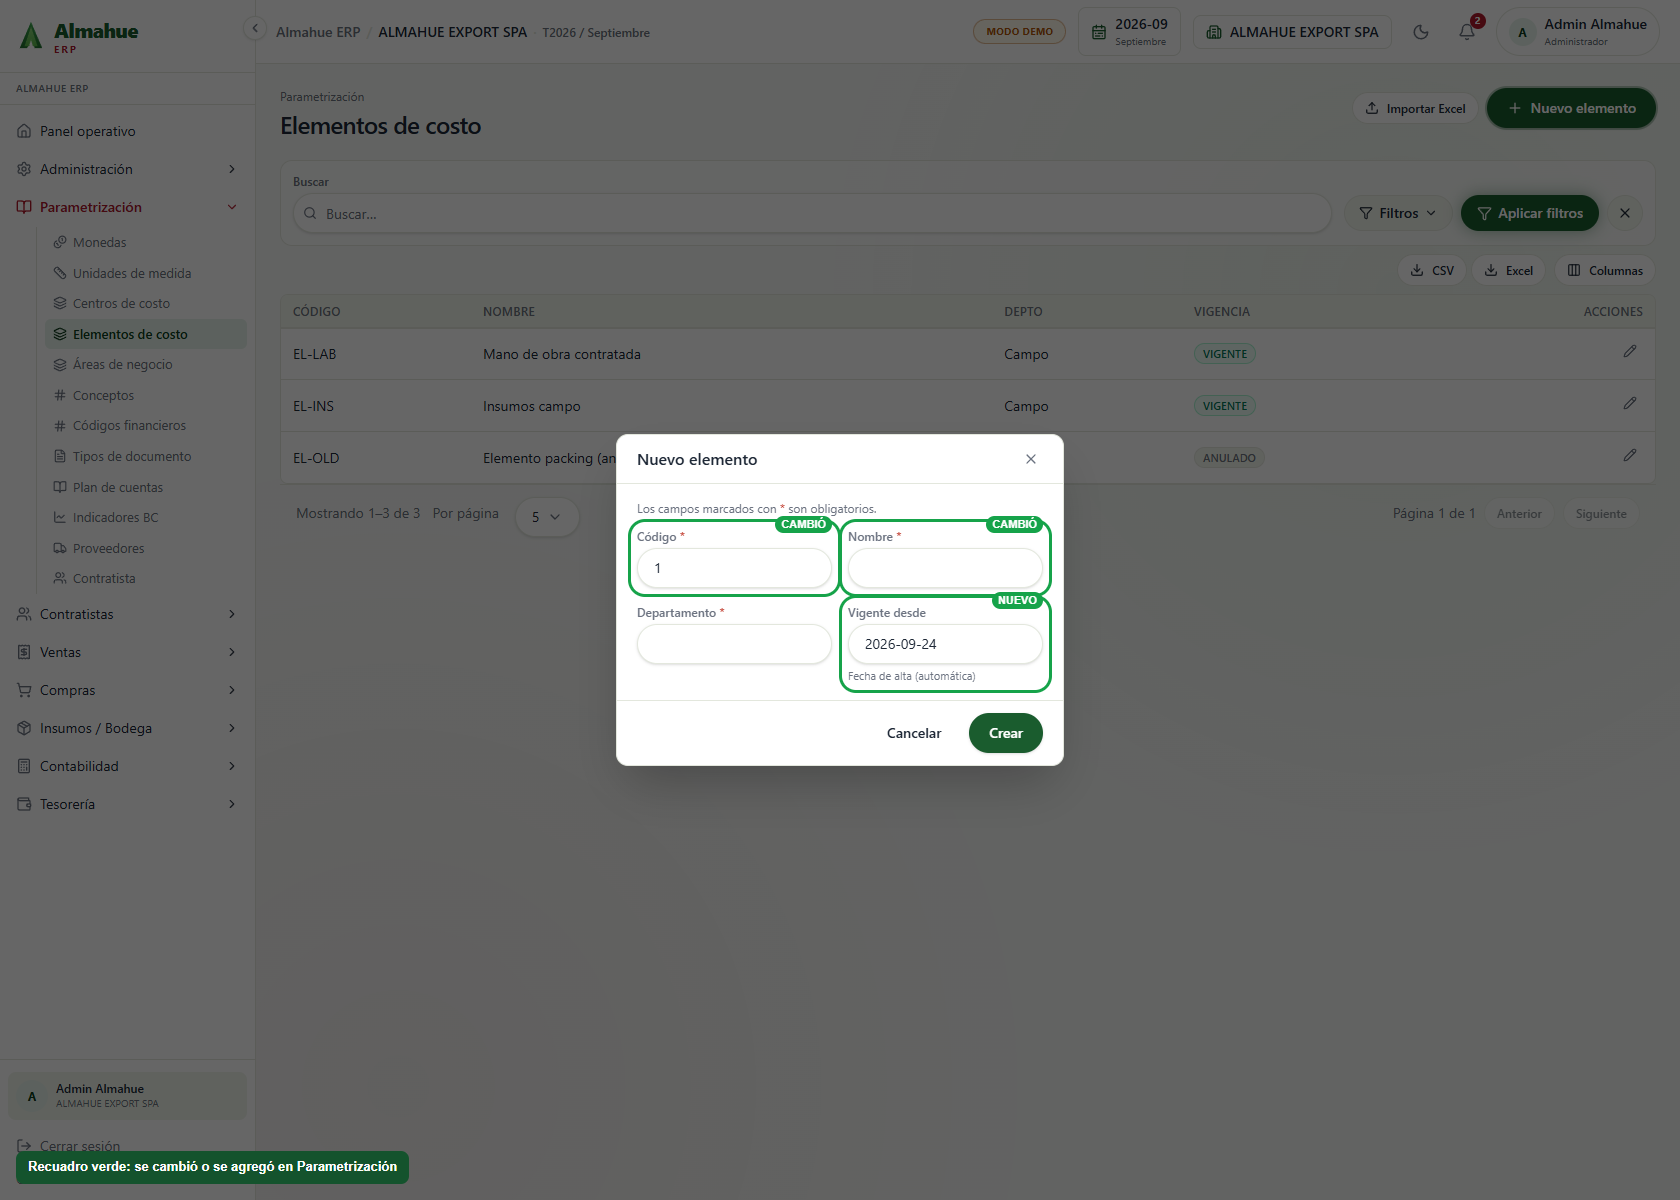The height and width of the screenshot is (1200, 1680).
Task: Open the 2026-09 period selector
Action: [x=1129, y=32]
